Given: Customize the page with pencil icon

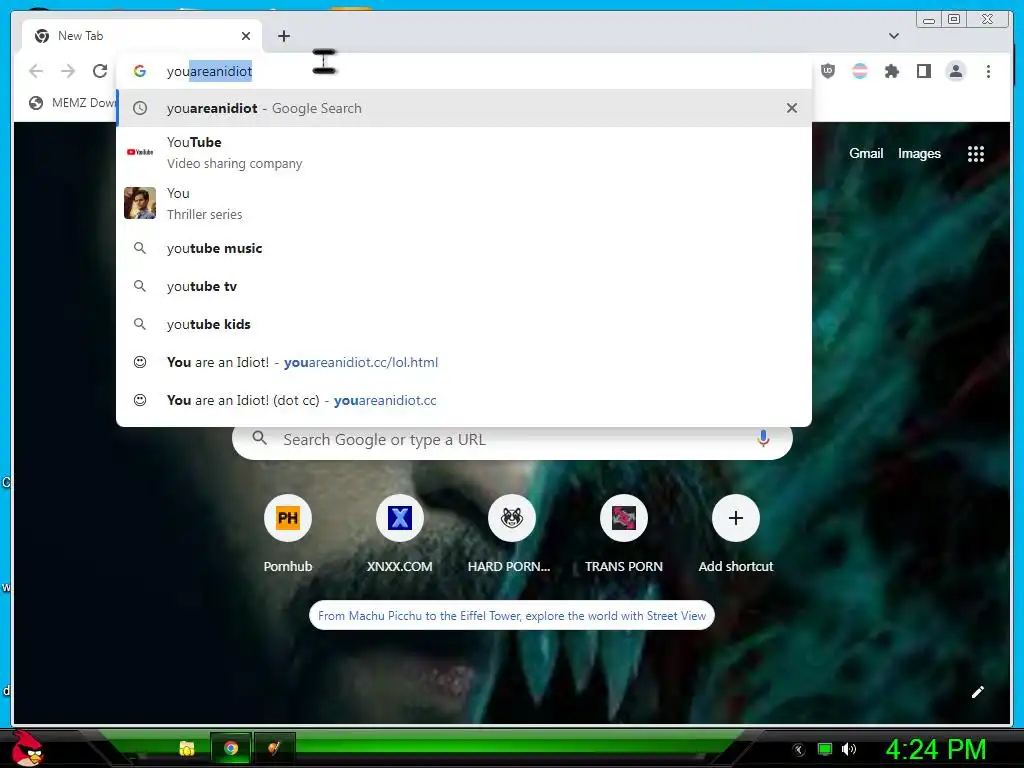Looking at the screenshot, I should click(x=978, y=692).
